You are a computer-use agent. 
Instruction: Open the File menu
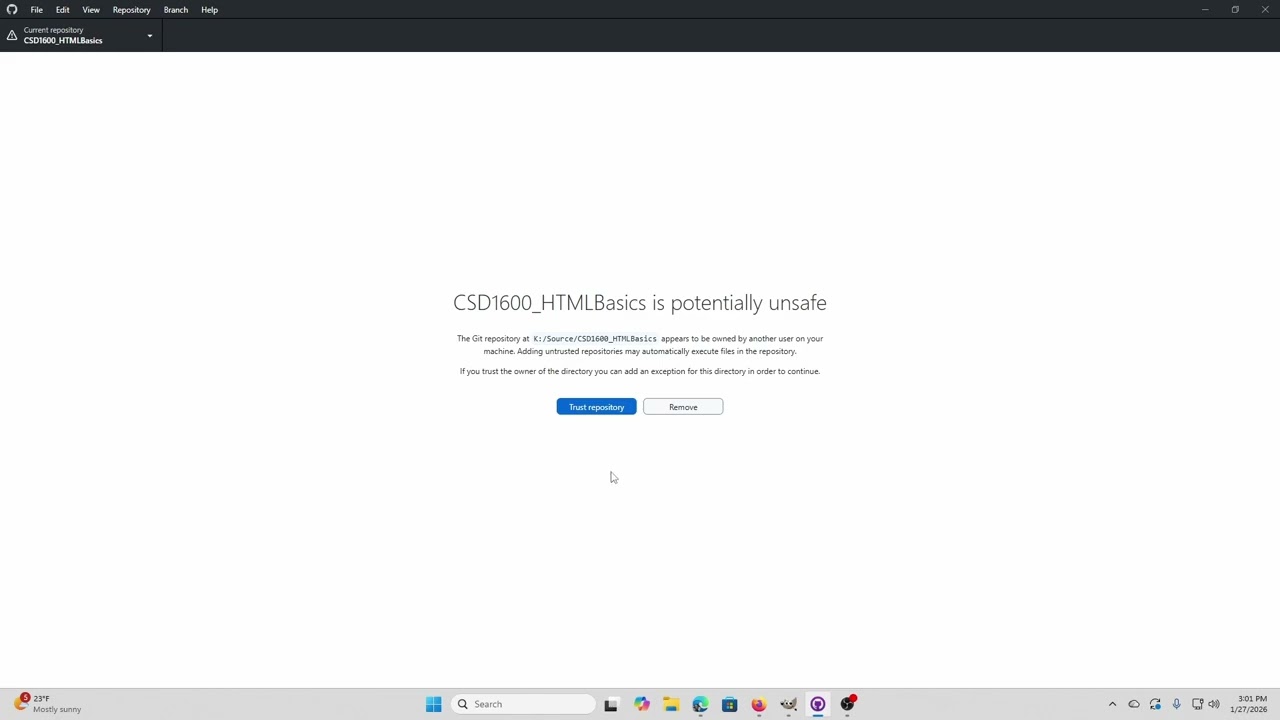point(36,10)
